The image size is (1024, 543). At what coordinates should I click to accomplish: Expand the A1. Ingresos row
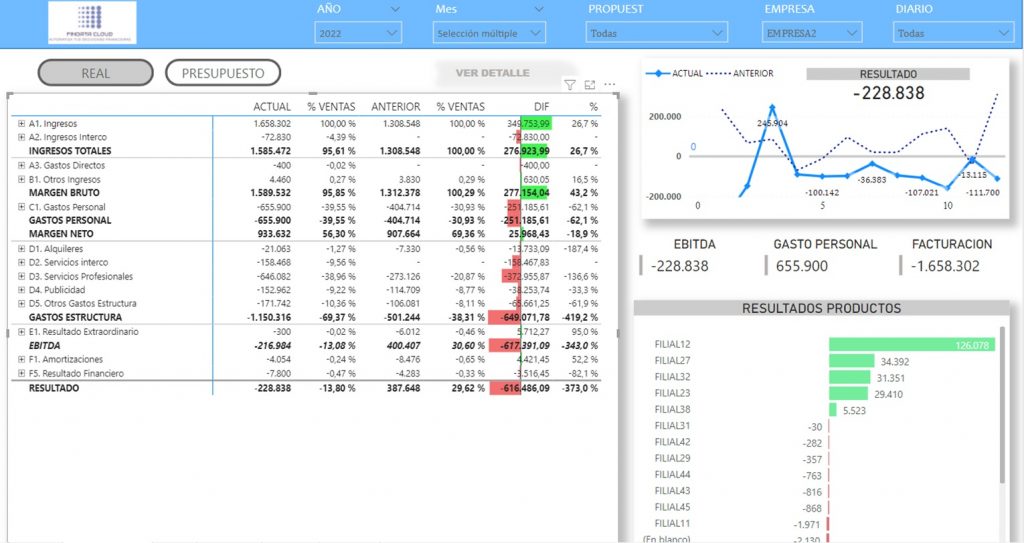21,123
